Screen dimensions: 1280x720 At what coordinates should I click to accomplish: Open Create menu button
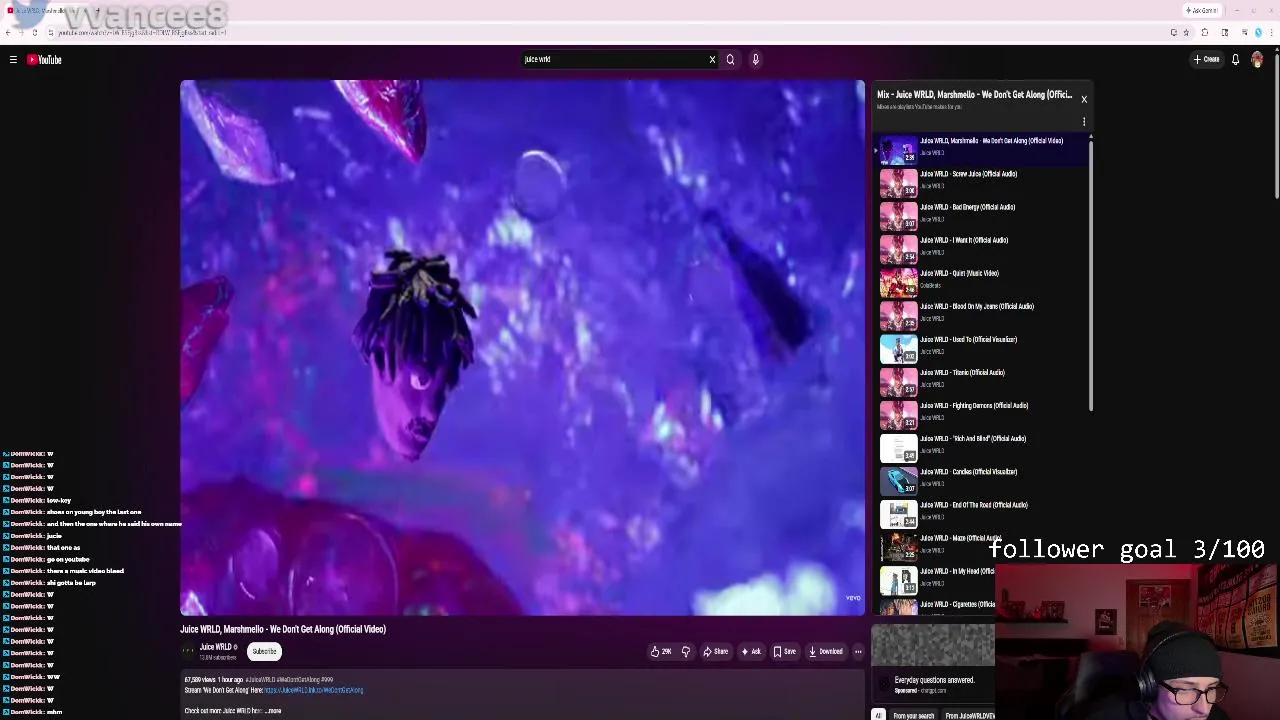pos(1206,60)
